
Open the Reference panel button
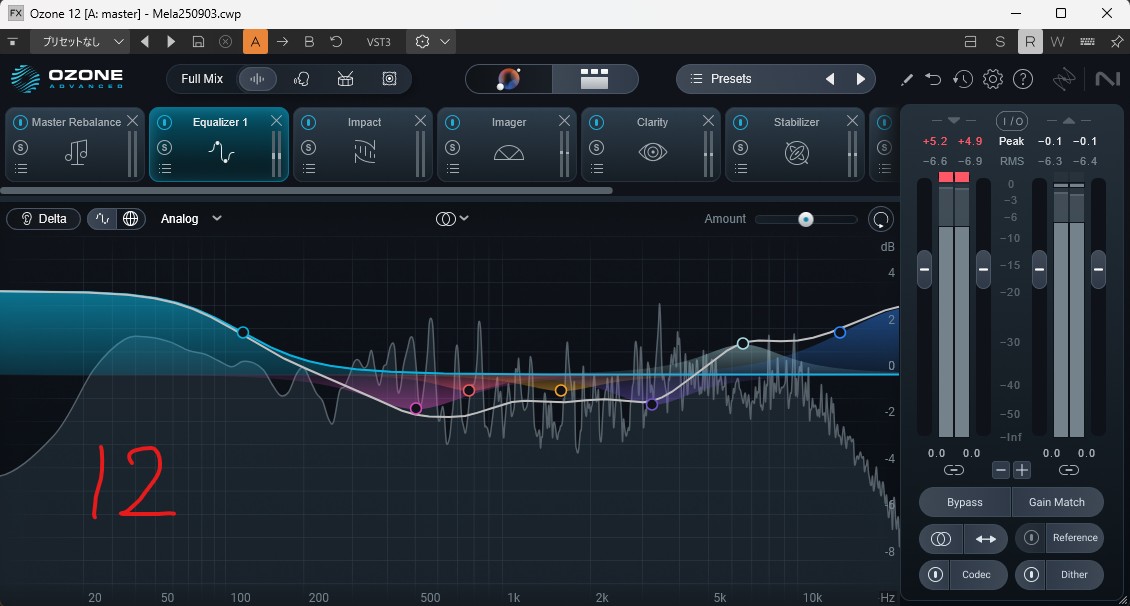1075,538
